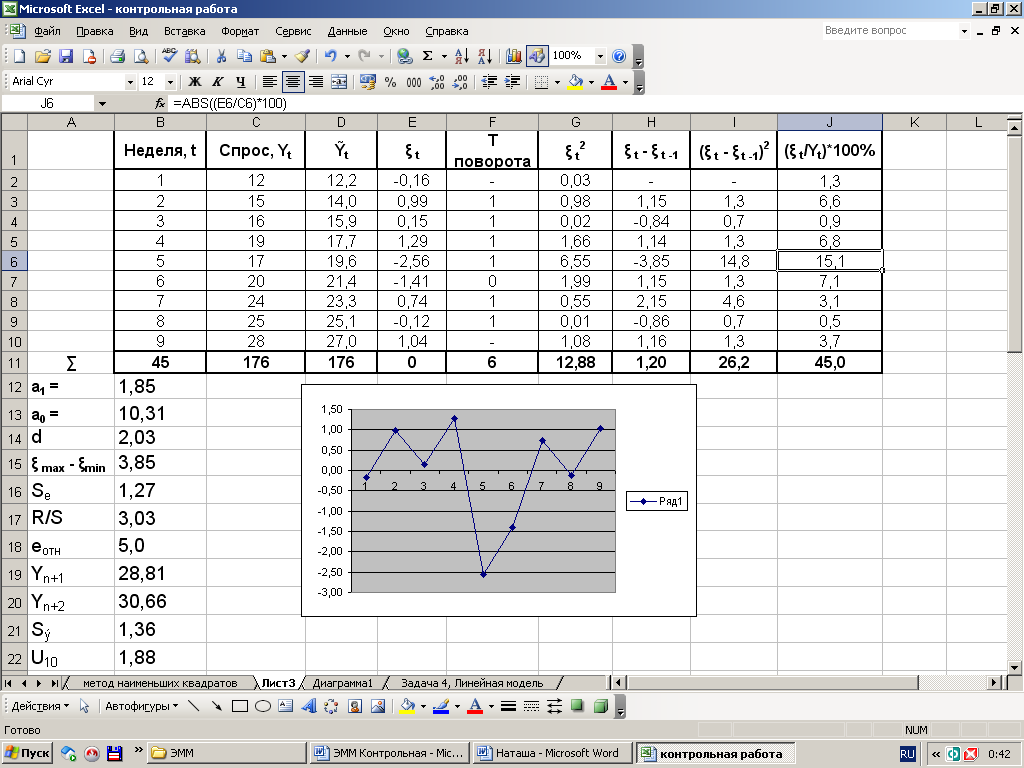Toggle underline formatting (Ч)
This screenshot has height=768, width=1024.
[241, 82]
